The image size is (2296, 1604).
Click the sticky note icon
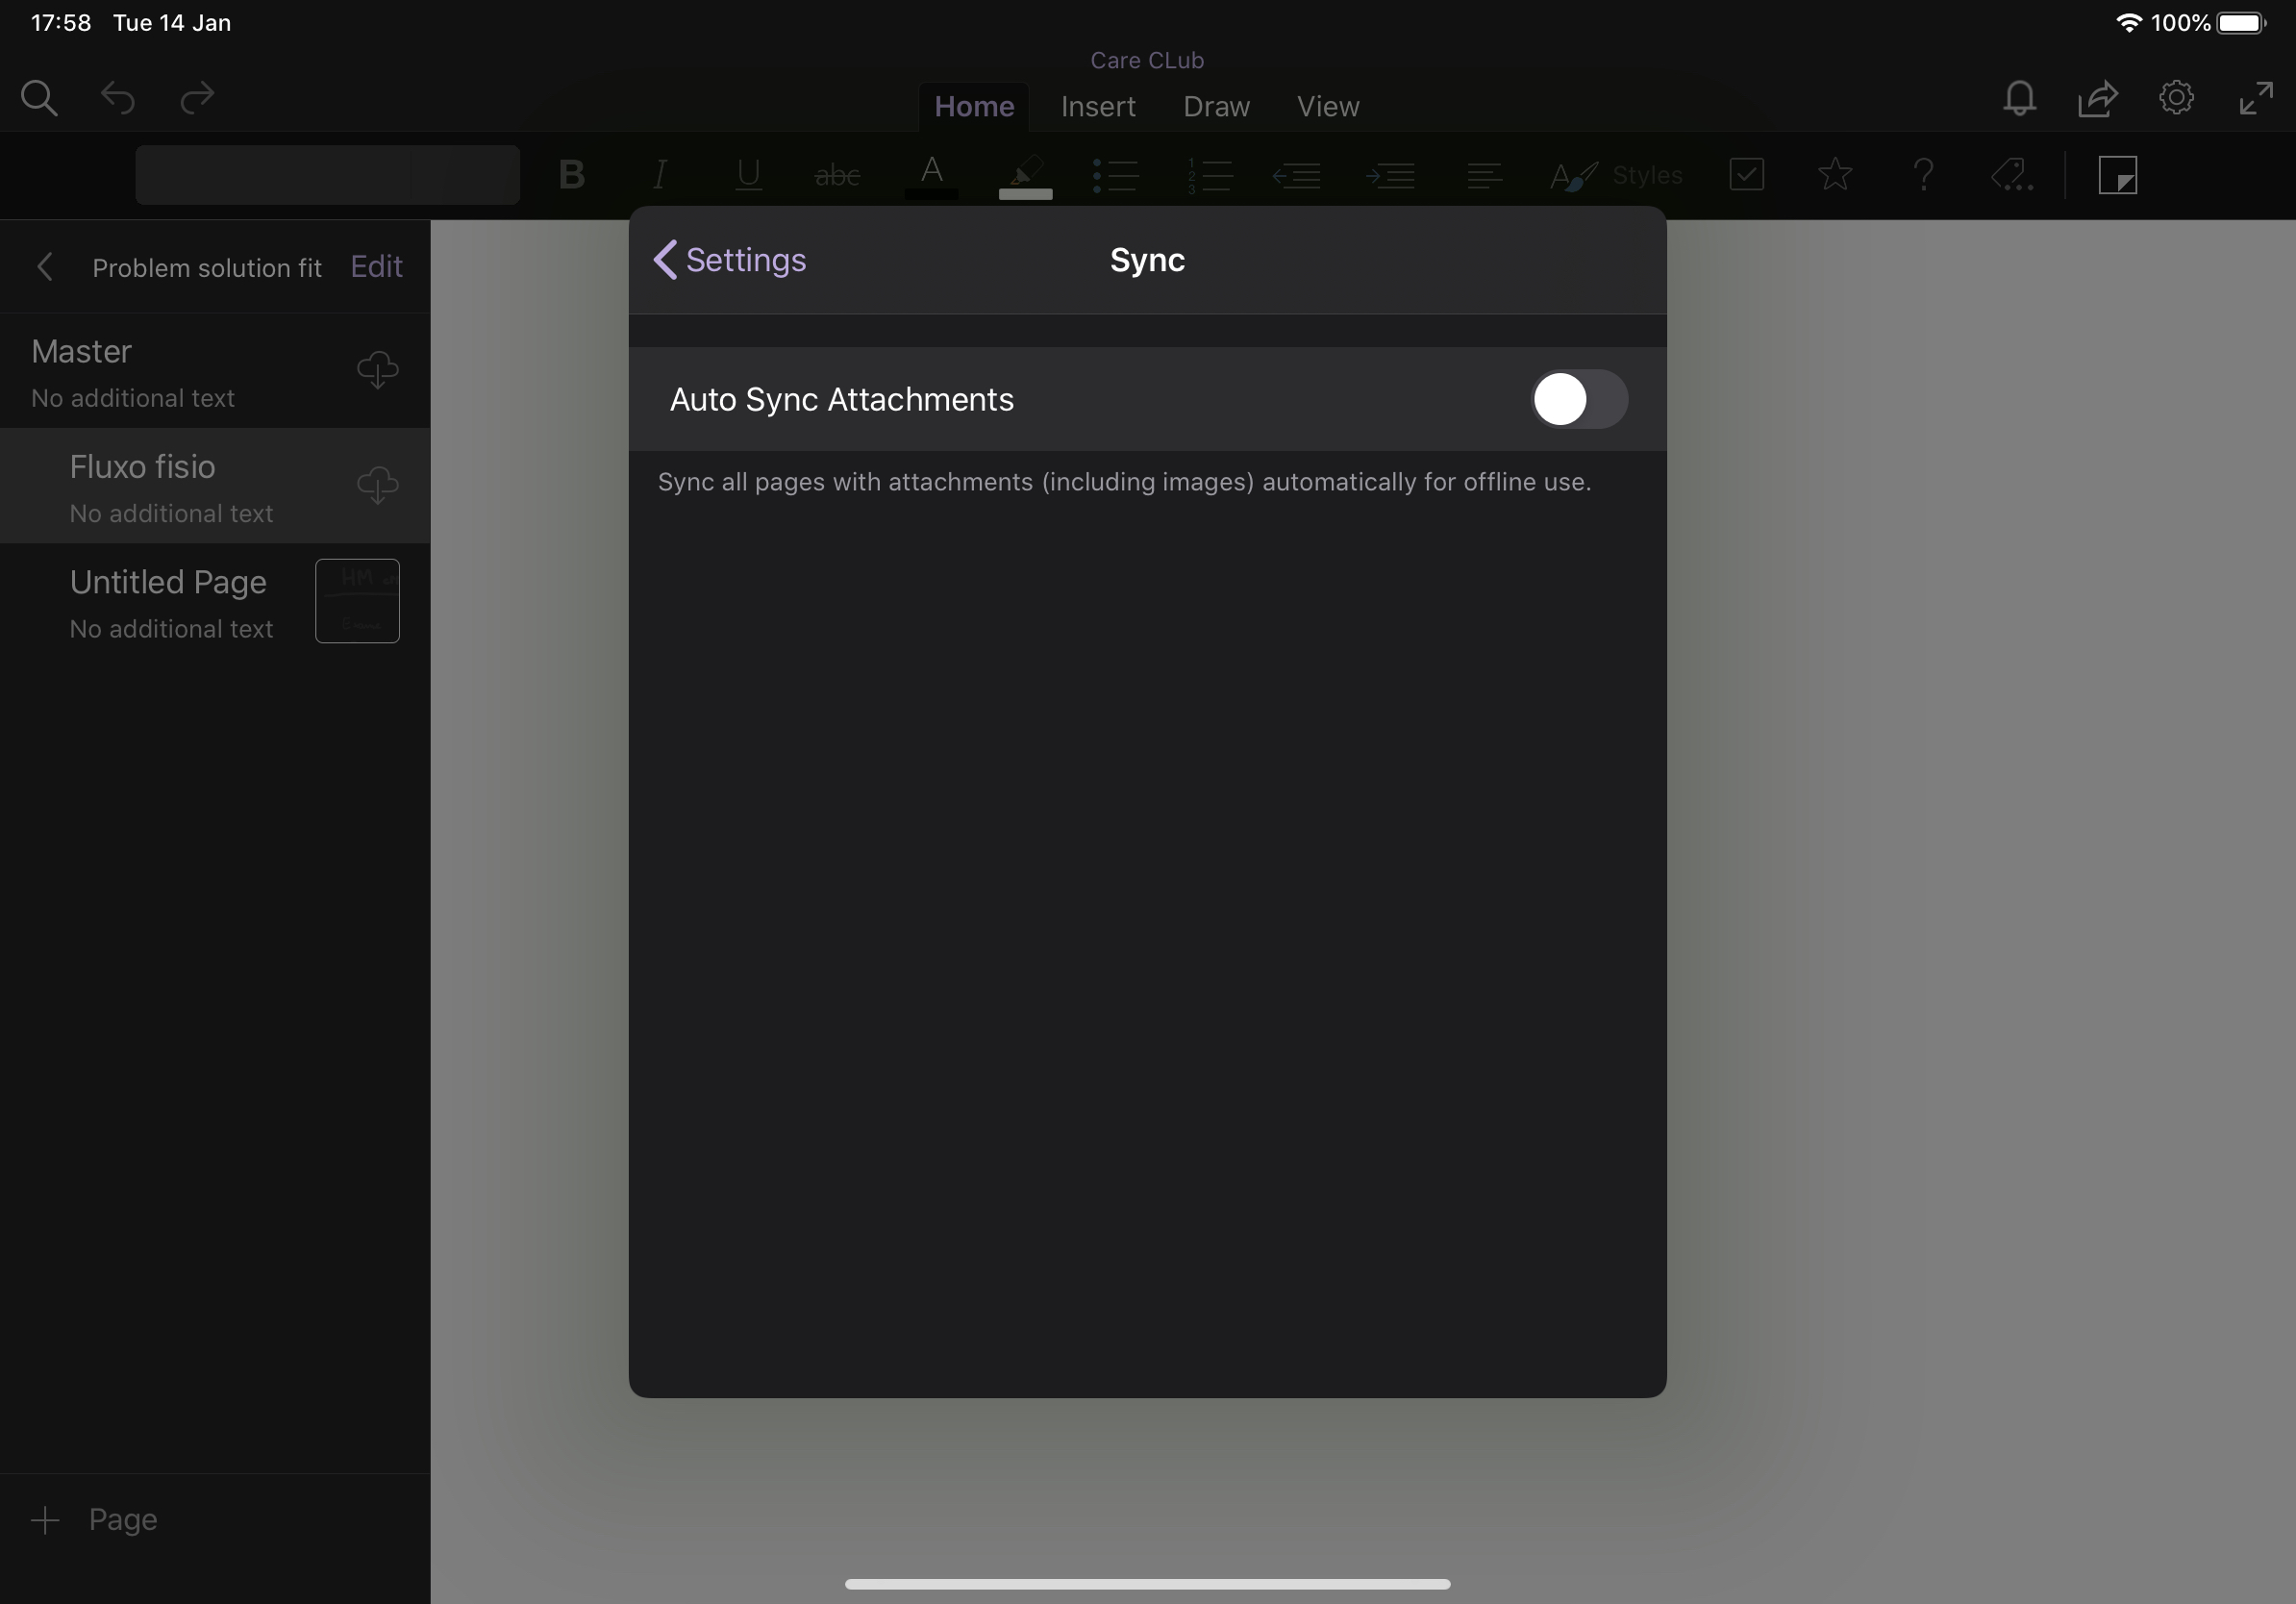point(2117,175)
